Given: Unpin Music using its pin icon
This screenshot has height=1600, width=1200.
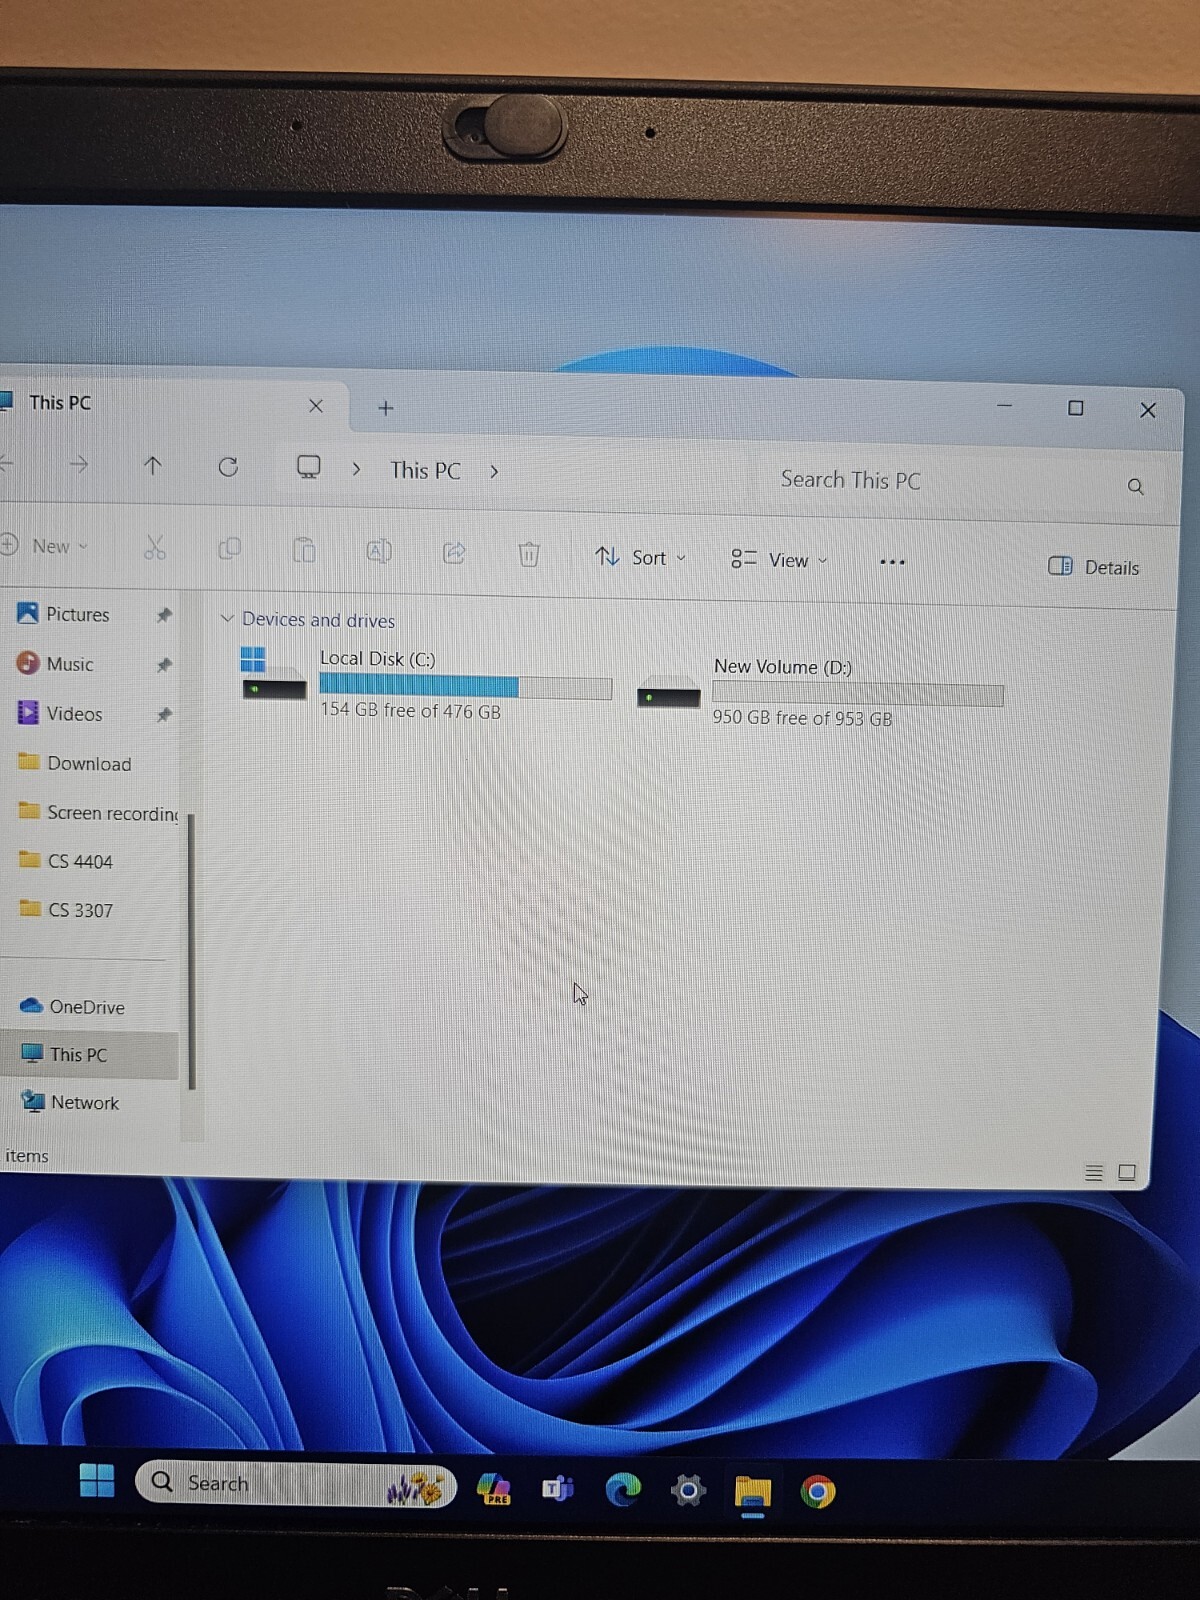Looking at the screenshot, I should [164, 665].
